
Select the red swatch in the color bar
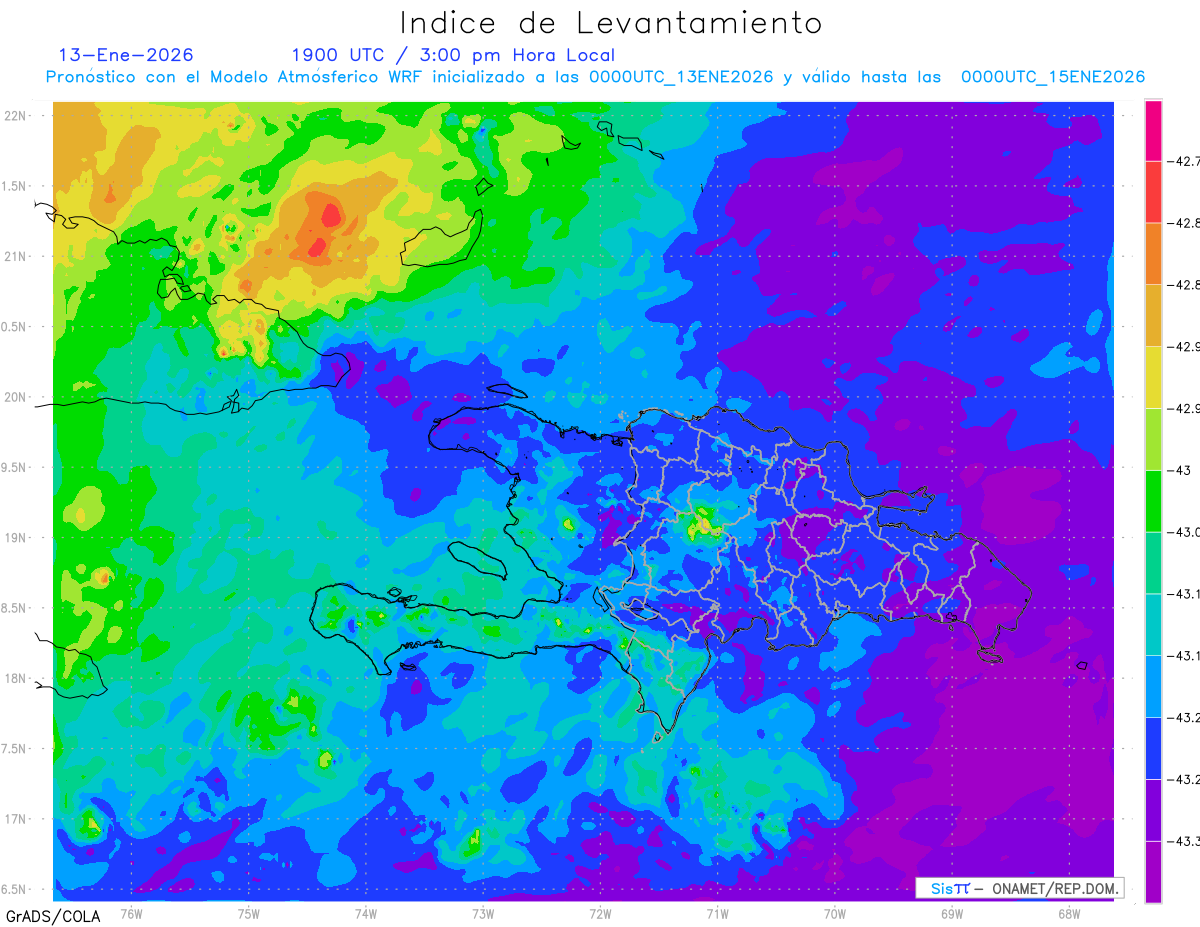tap(1153, 191)
